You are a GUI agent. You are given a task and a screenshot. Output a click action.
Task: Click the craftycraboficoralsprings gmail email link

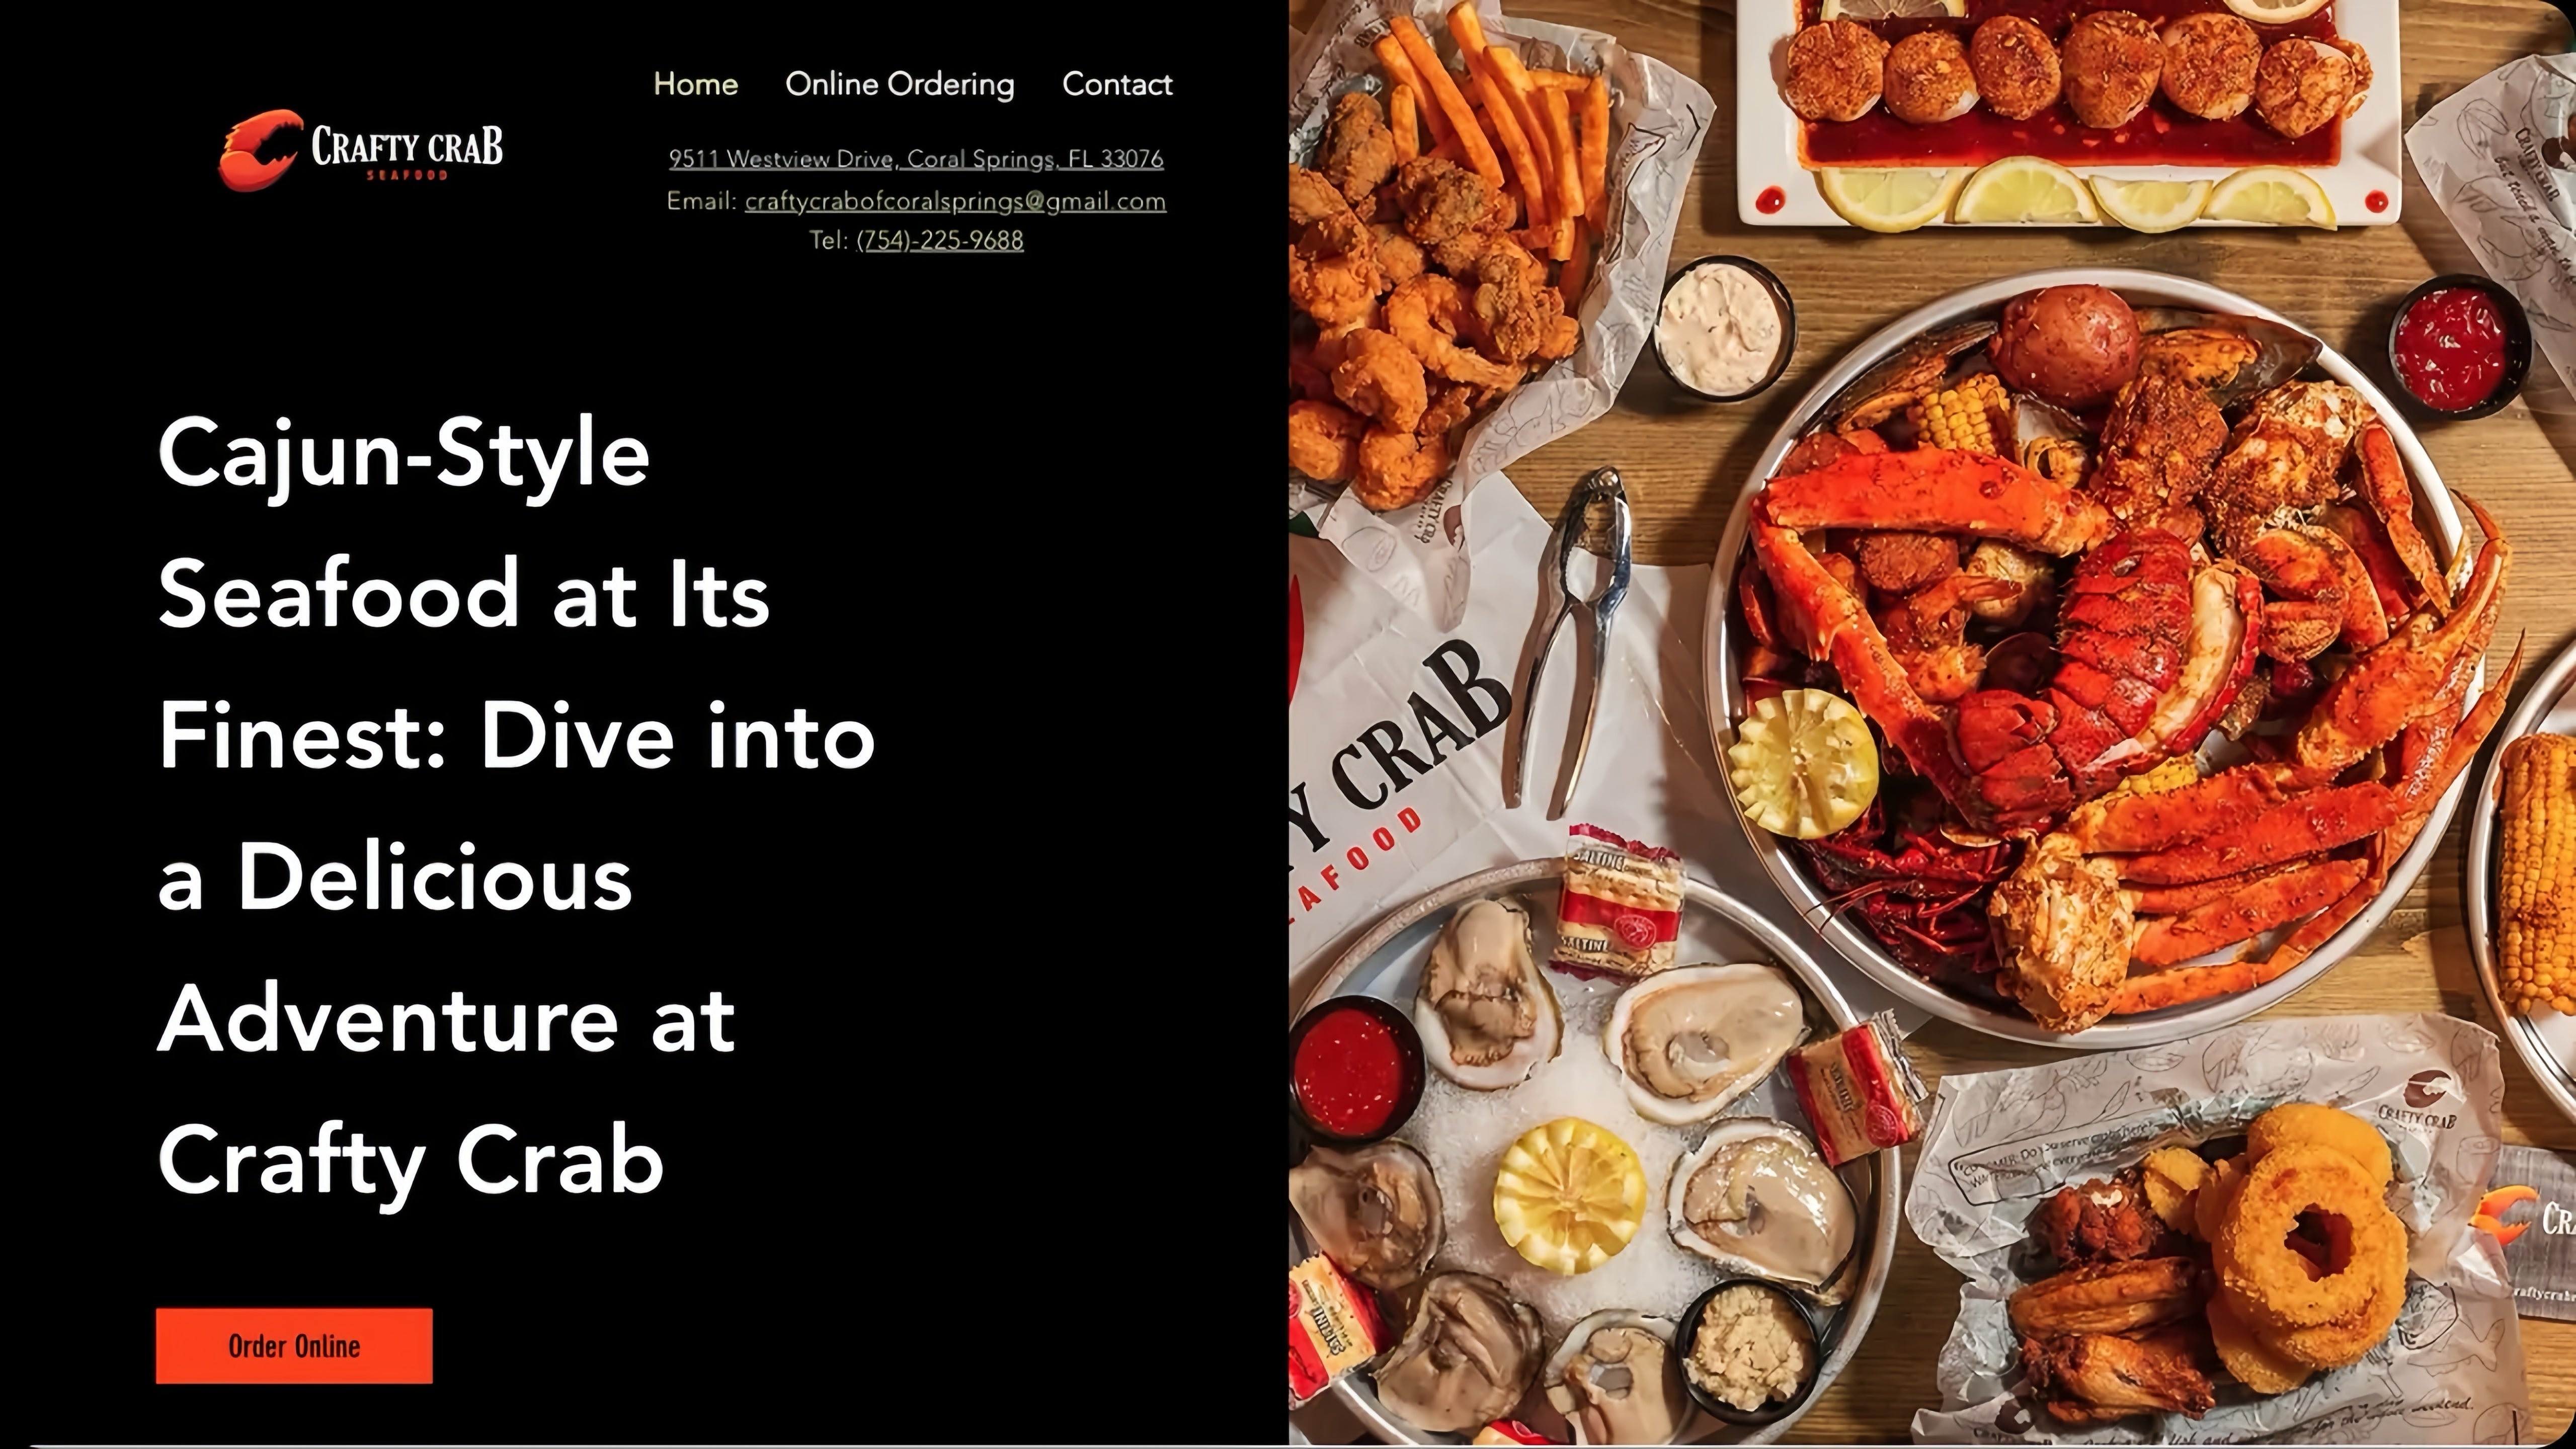click(955, 201)
